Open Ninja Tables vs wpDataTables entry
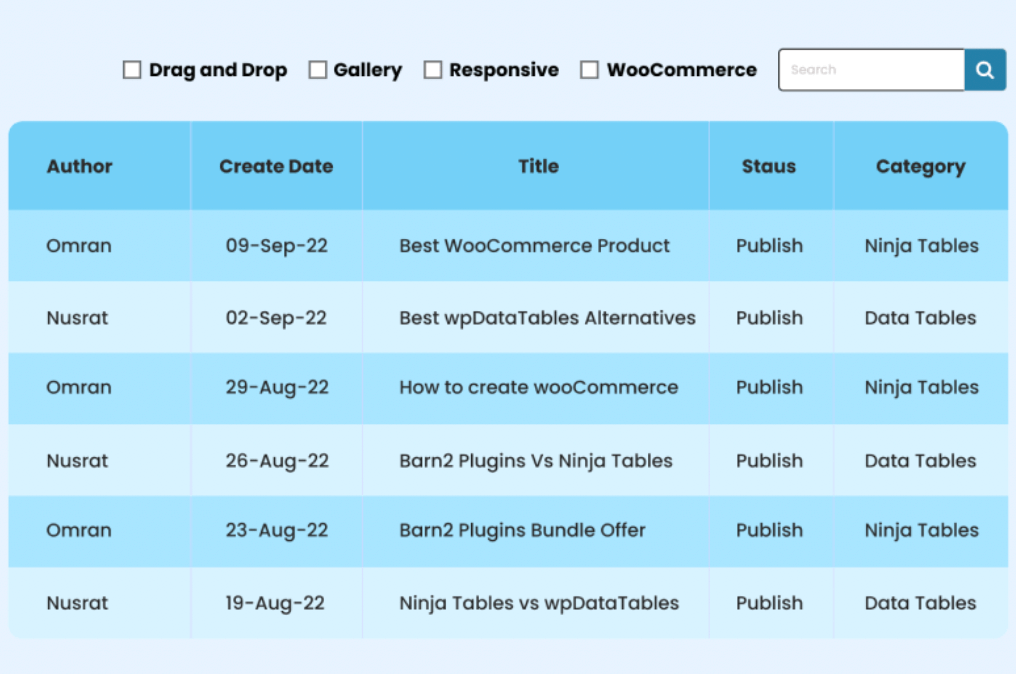Image resolution: width=1016 pixels, height=674 pixels. click(x=539, y=603)
